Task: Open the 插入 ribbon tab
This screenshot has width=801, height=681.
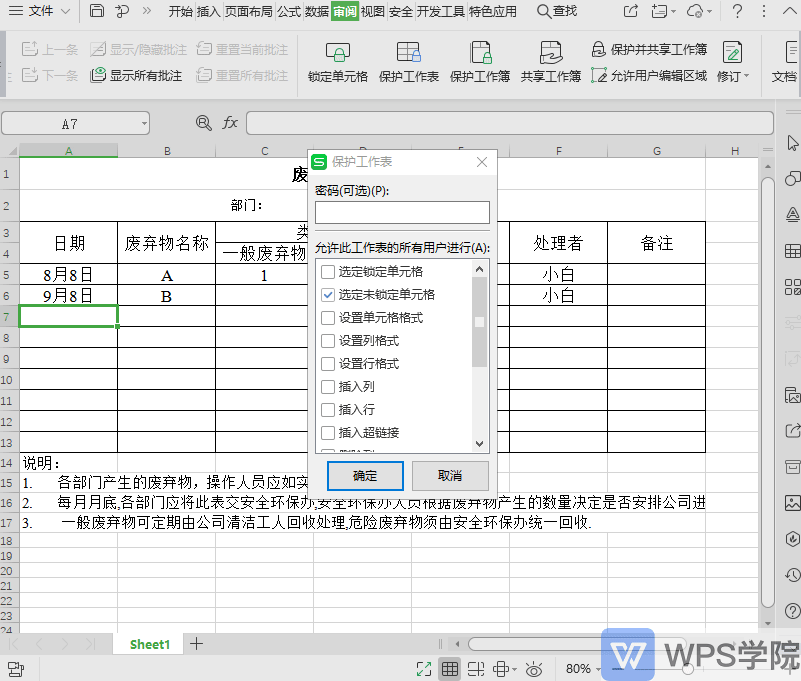Action: (208, 11)
